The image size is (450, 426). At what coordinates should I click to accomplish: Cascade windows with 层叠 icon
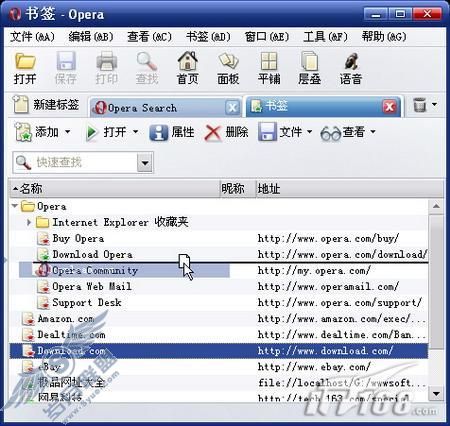pyautogui.click(x=309, y=61)
